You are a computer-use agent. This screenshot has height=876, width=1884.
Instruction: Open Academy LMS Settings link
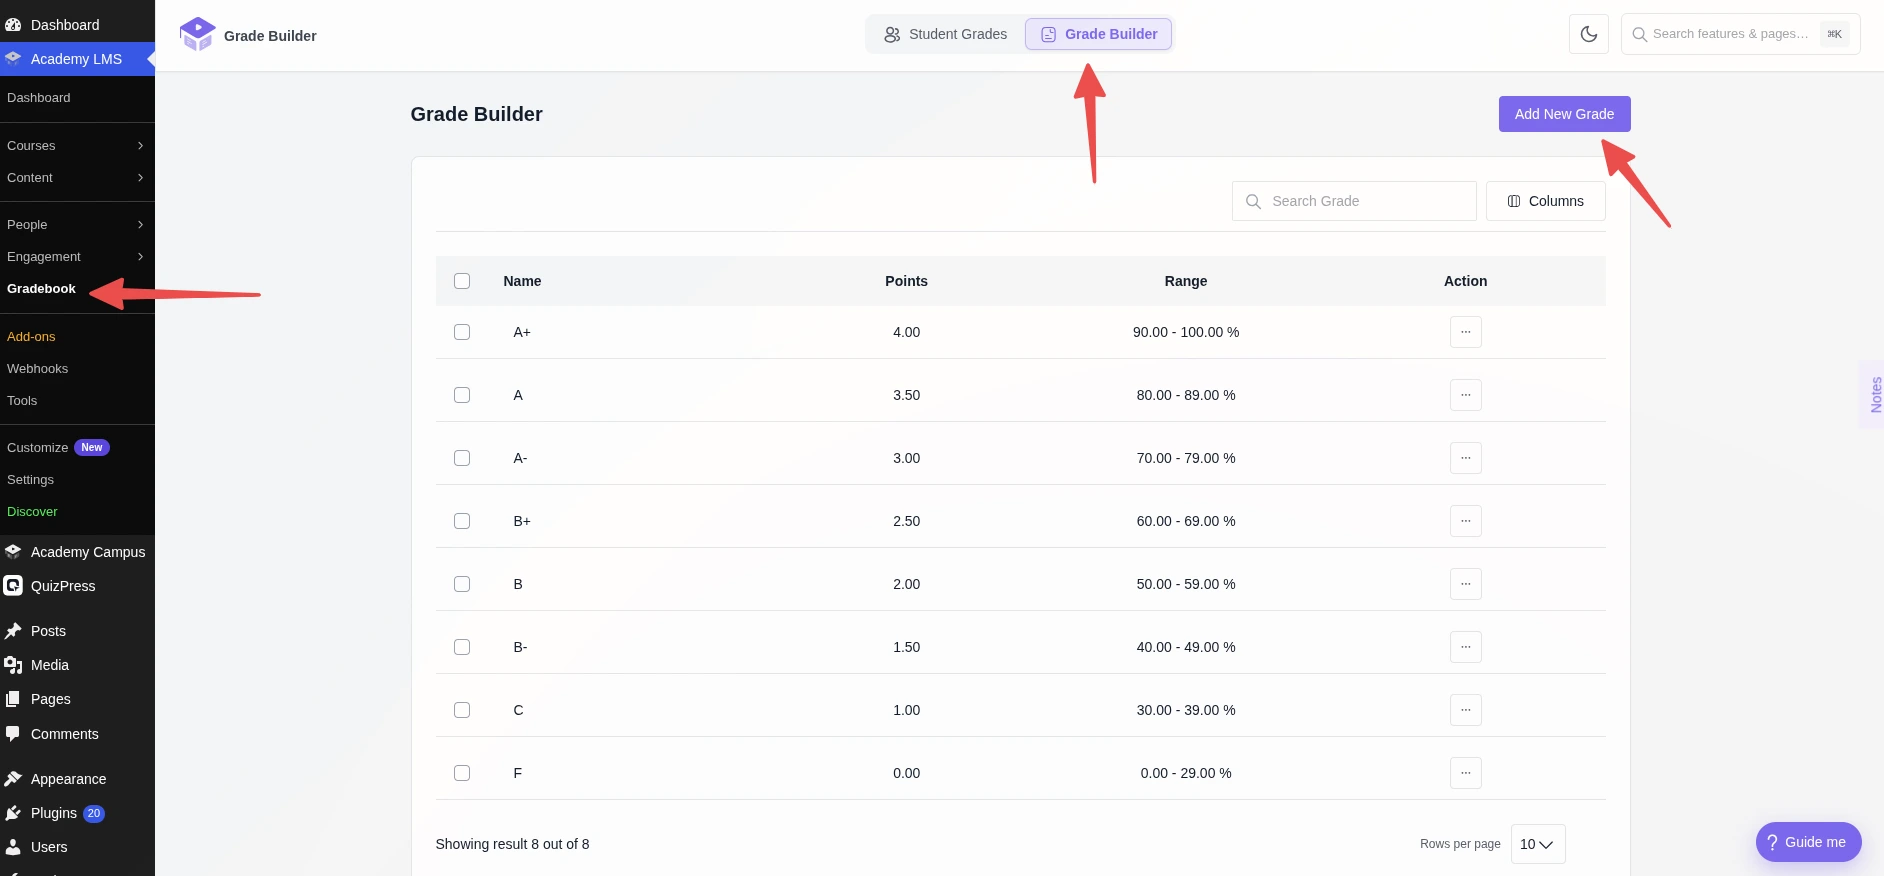click(x=30, y=480)
